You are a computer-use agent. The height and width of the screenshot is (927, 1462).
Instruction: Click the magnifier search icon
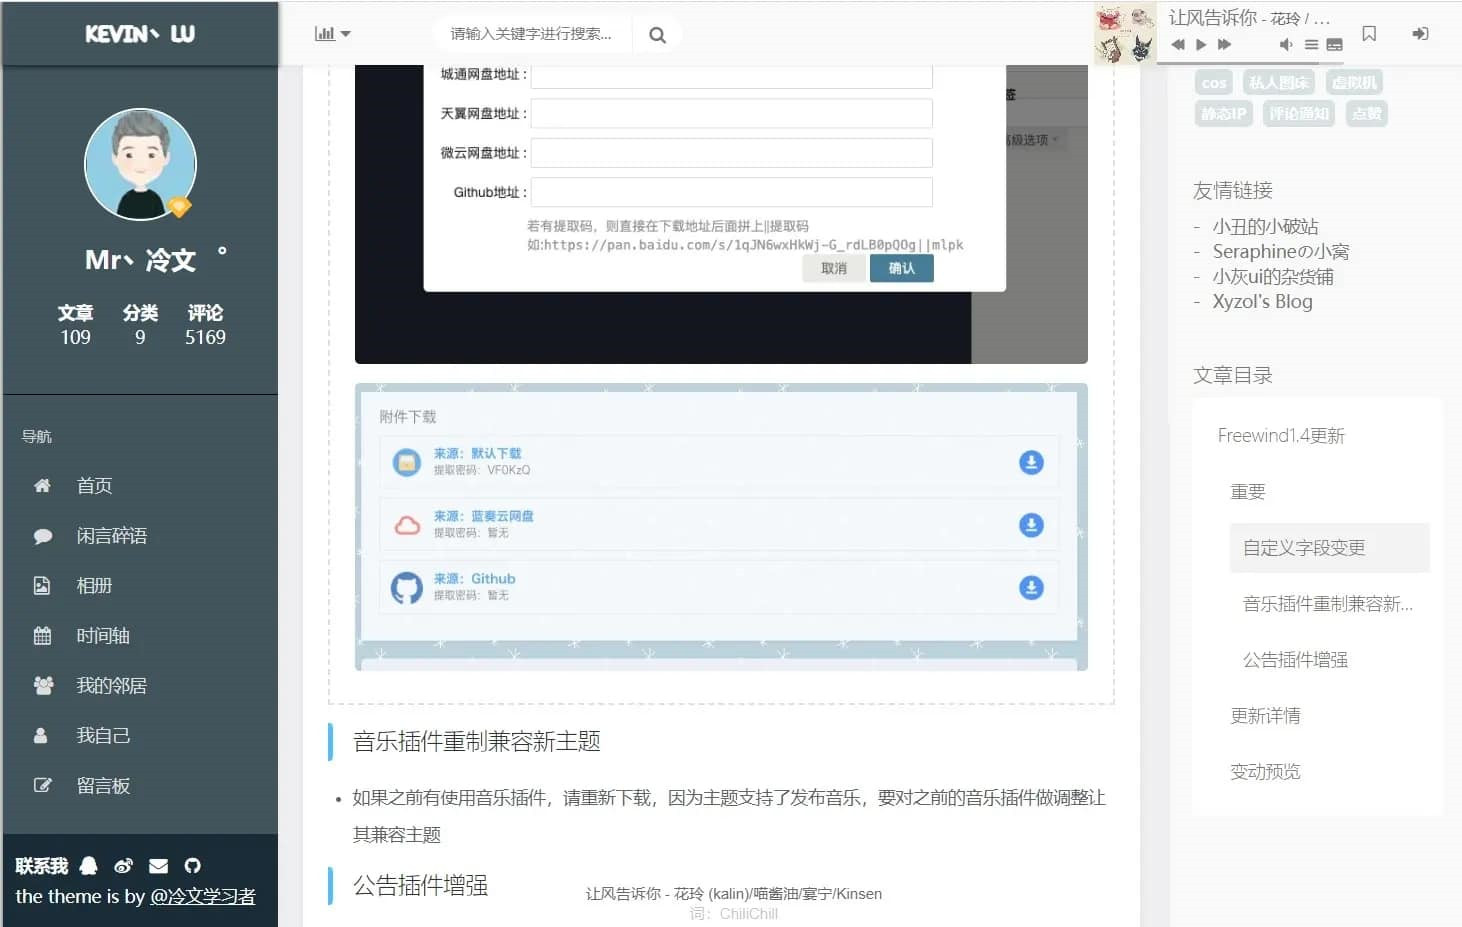[657, 35]
